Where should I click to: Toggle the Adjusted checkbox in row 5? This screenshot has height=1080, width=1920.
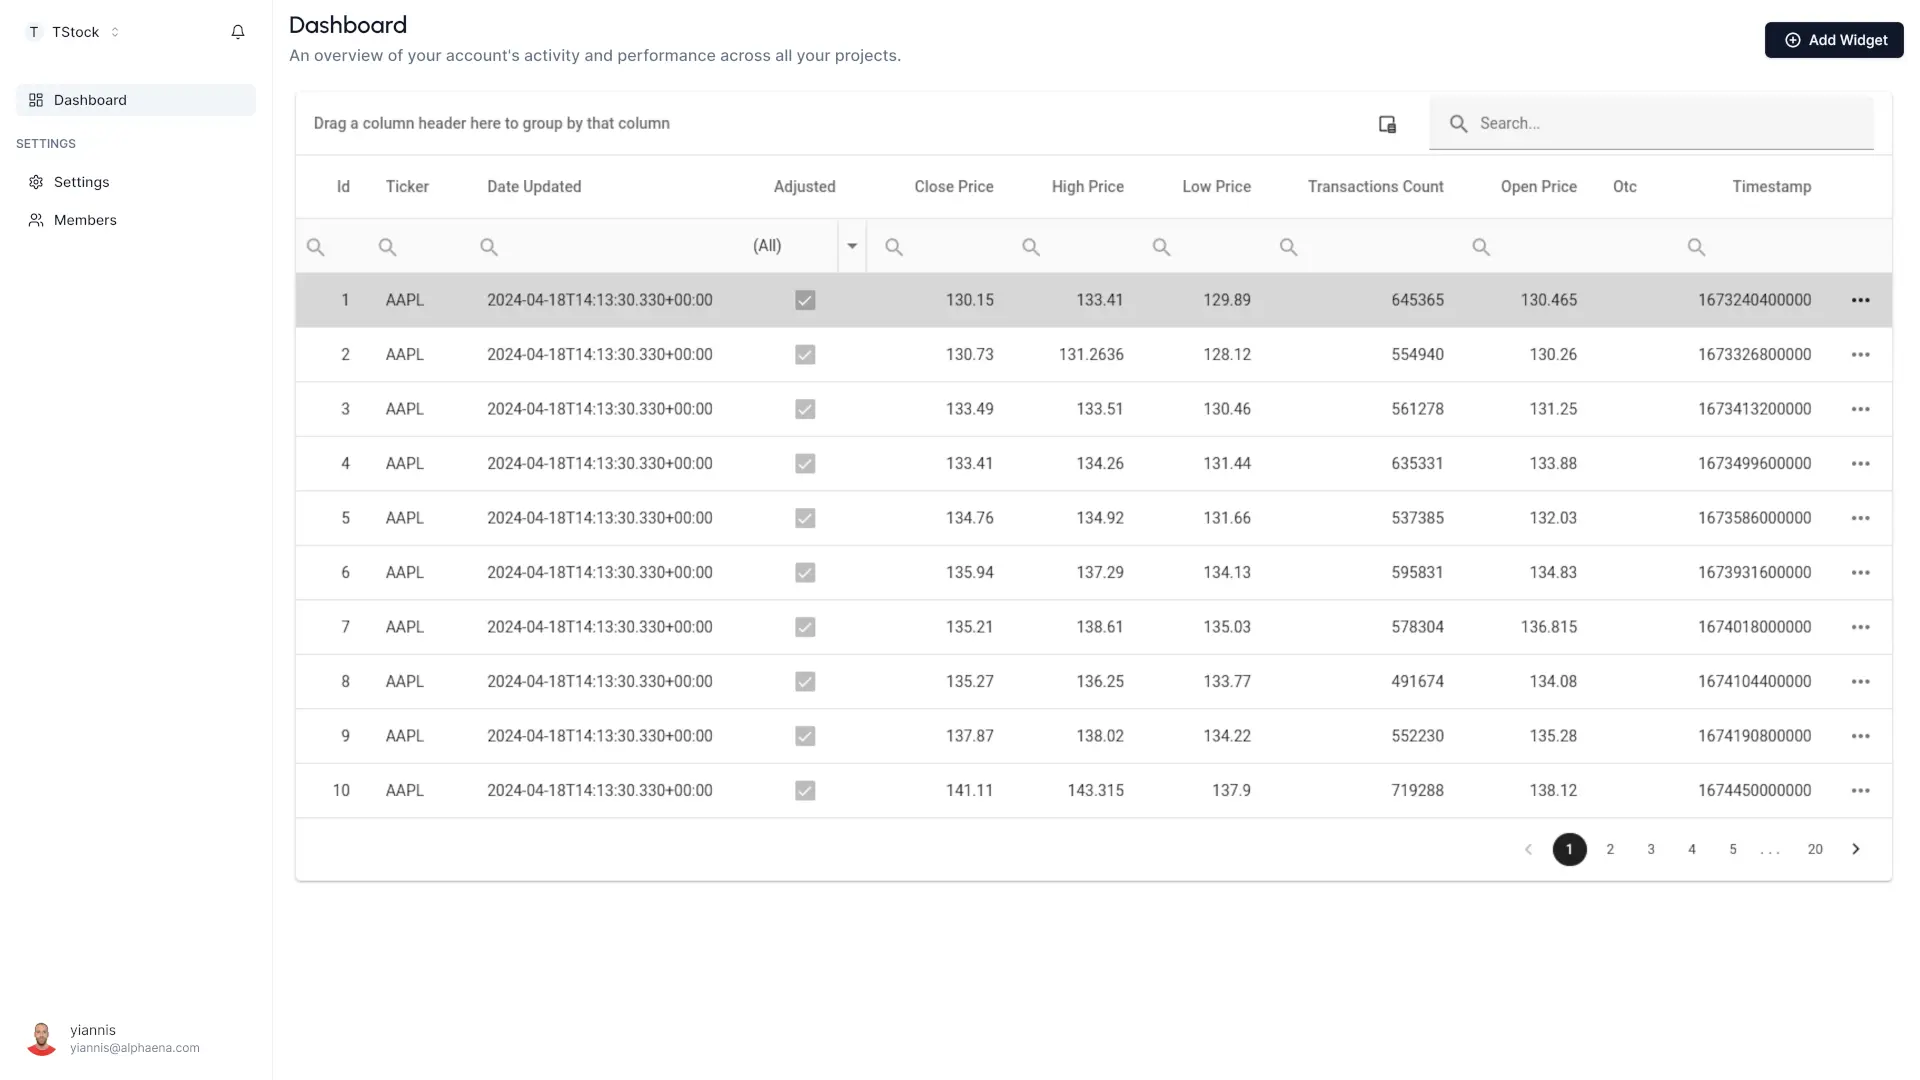[805, 518]
